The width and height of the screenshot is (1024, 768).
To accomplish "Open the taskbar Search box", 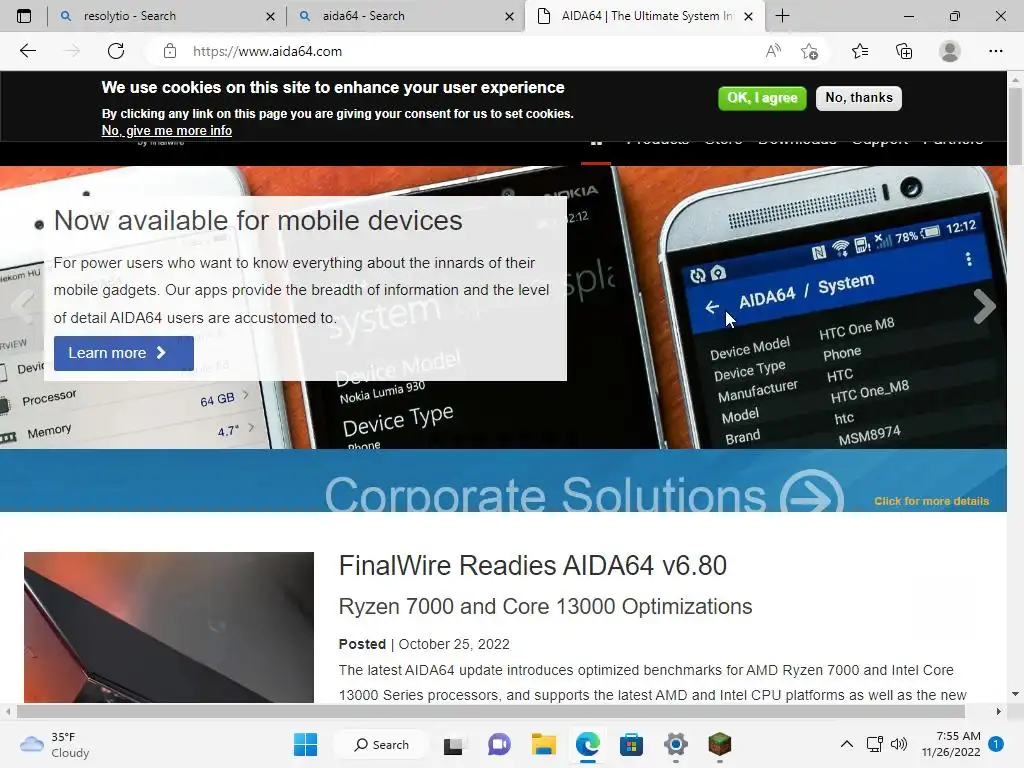I will pyautogui.click(x=381, y=744).
